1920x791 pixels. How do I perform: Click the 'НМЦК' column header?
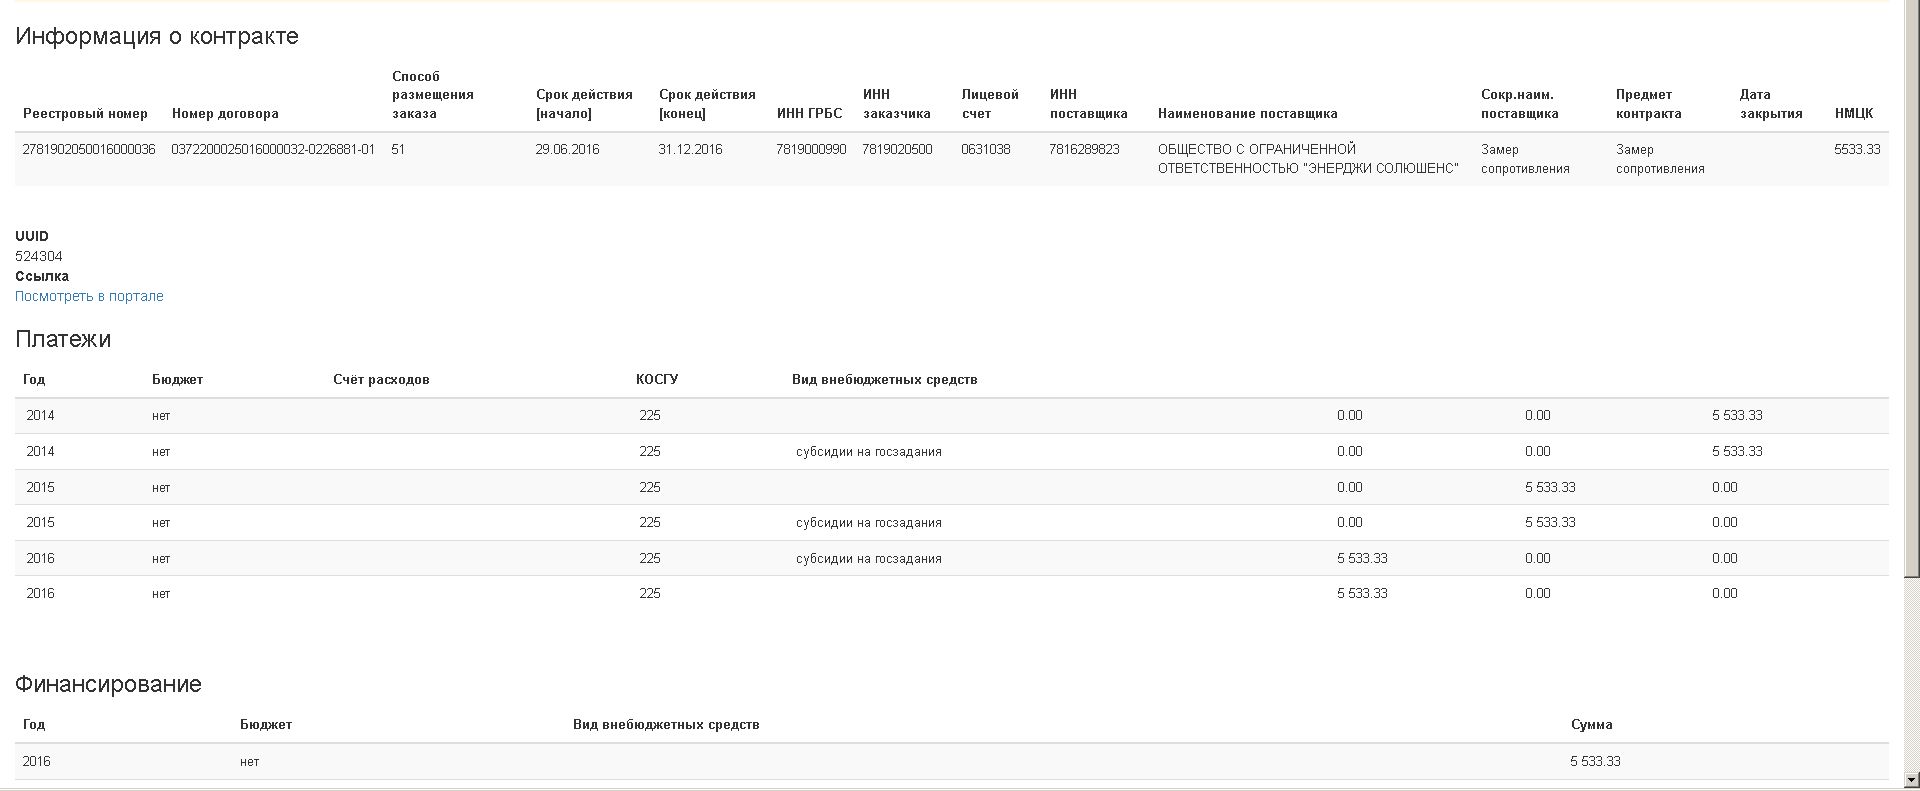coord(1853,114)
